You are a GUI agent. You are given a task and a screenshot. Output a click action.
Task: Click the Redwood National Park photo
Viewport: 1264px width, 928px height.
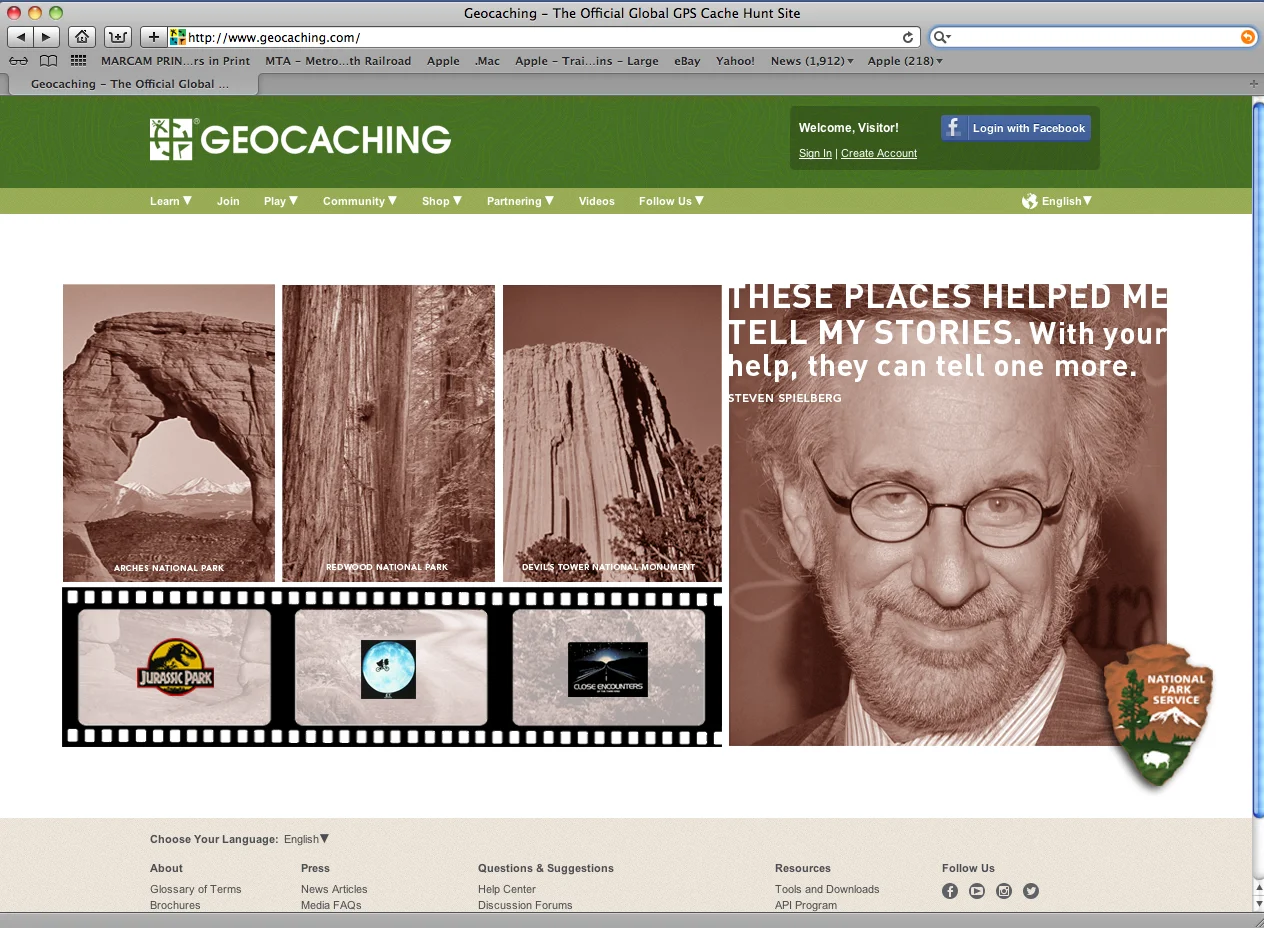pos(388,433)
